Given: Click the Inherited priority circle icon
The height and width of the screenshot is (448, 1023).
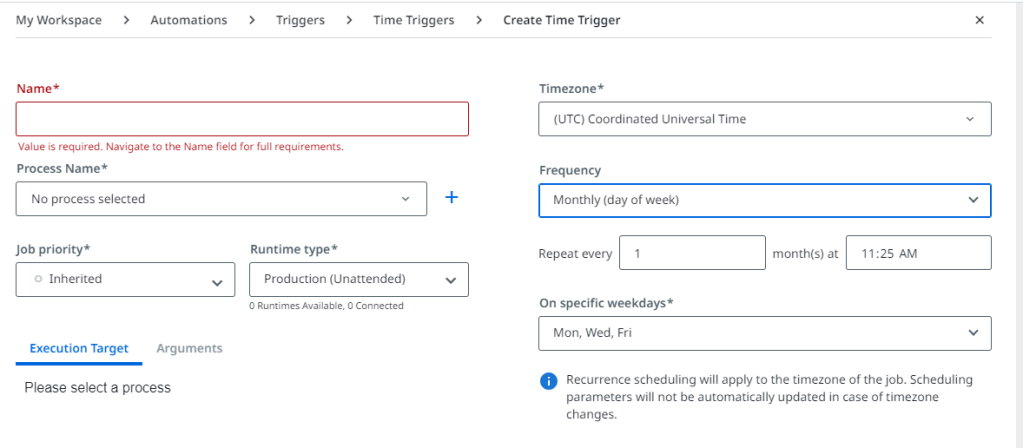Looking at the screenshot, I should [x=38, y=279].
